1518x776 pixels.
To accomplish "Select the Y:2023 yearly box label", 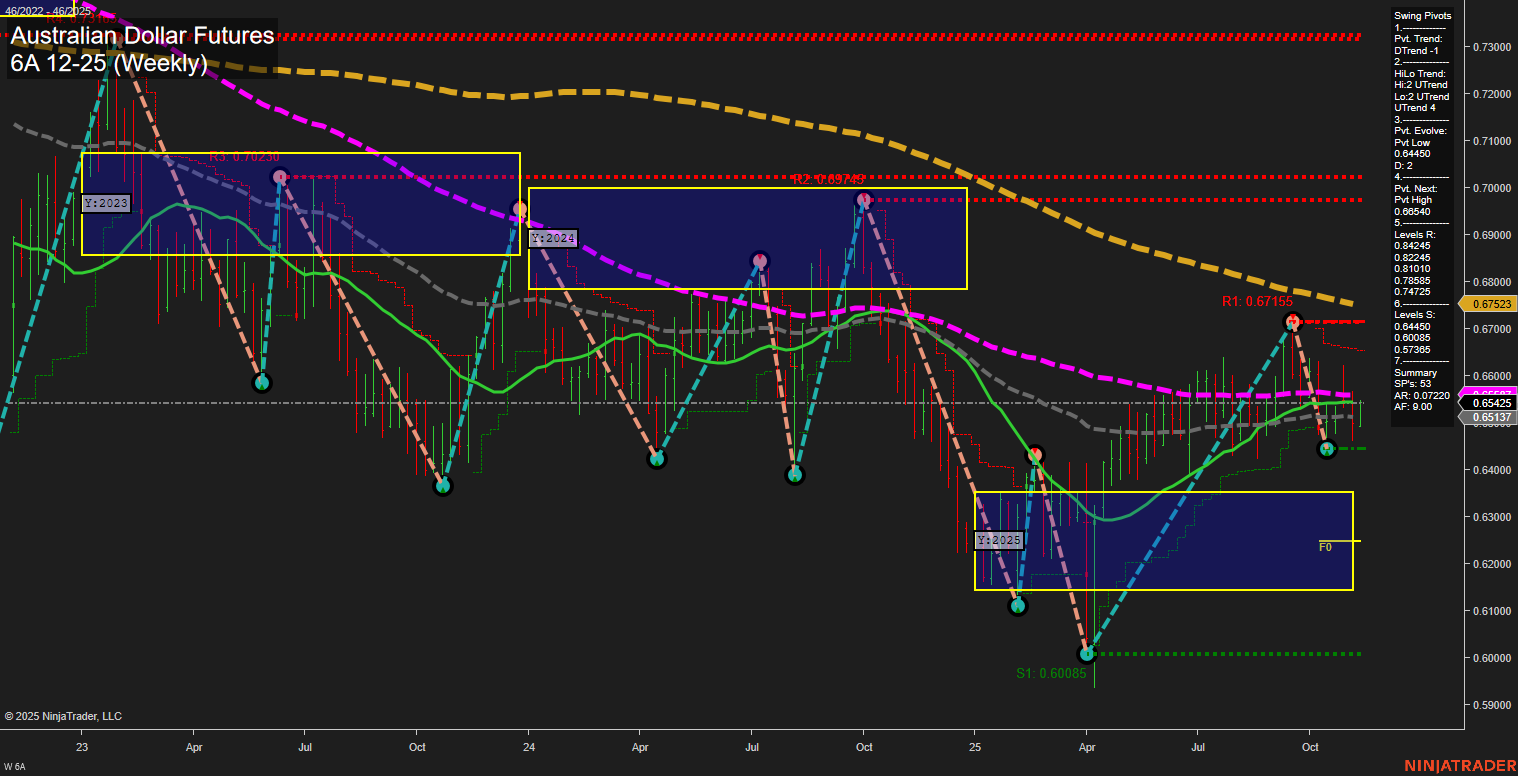I will click(106, 203).
